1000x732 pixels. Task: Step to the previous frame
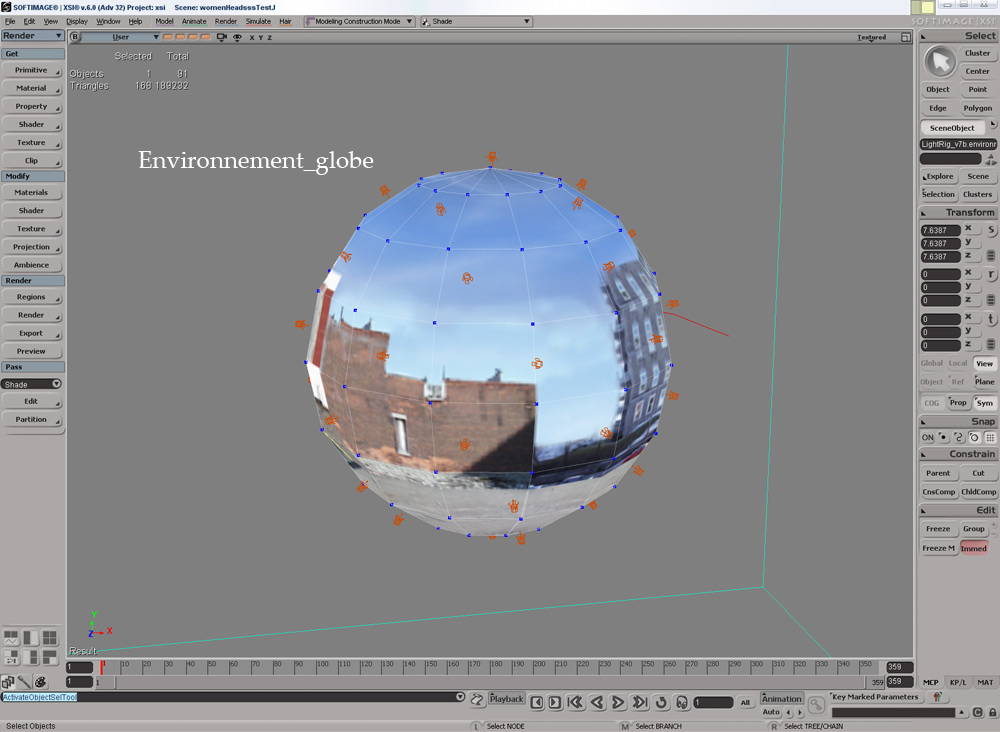coord(537,702)
